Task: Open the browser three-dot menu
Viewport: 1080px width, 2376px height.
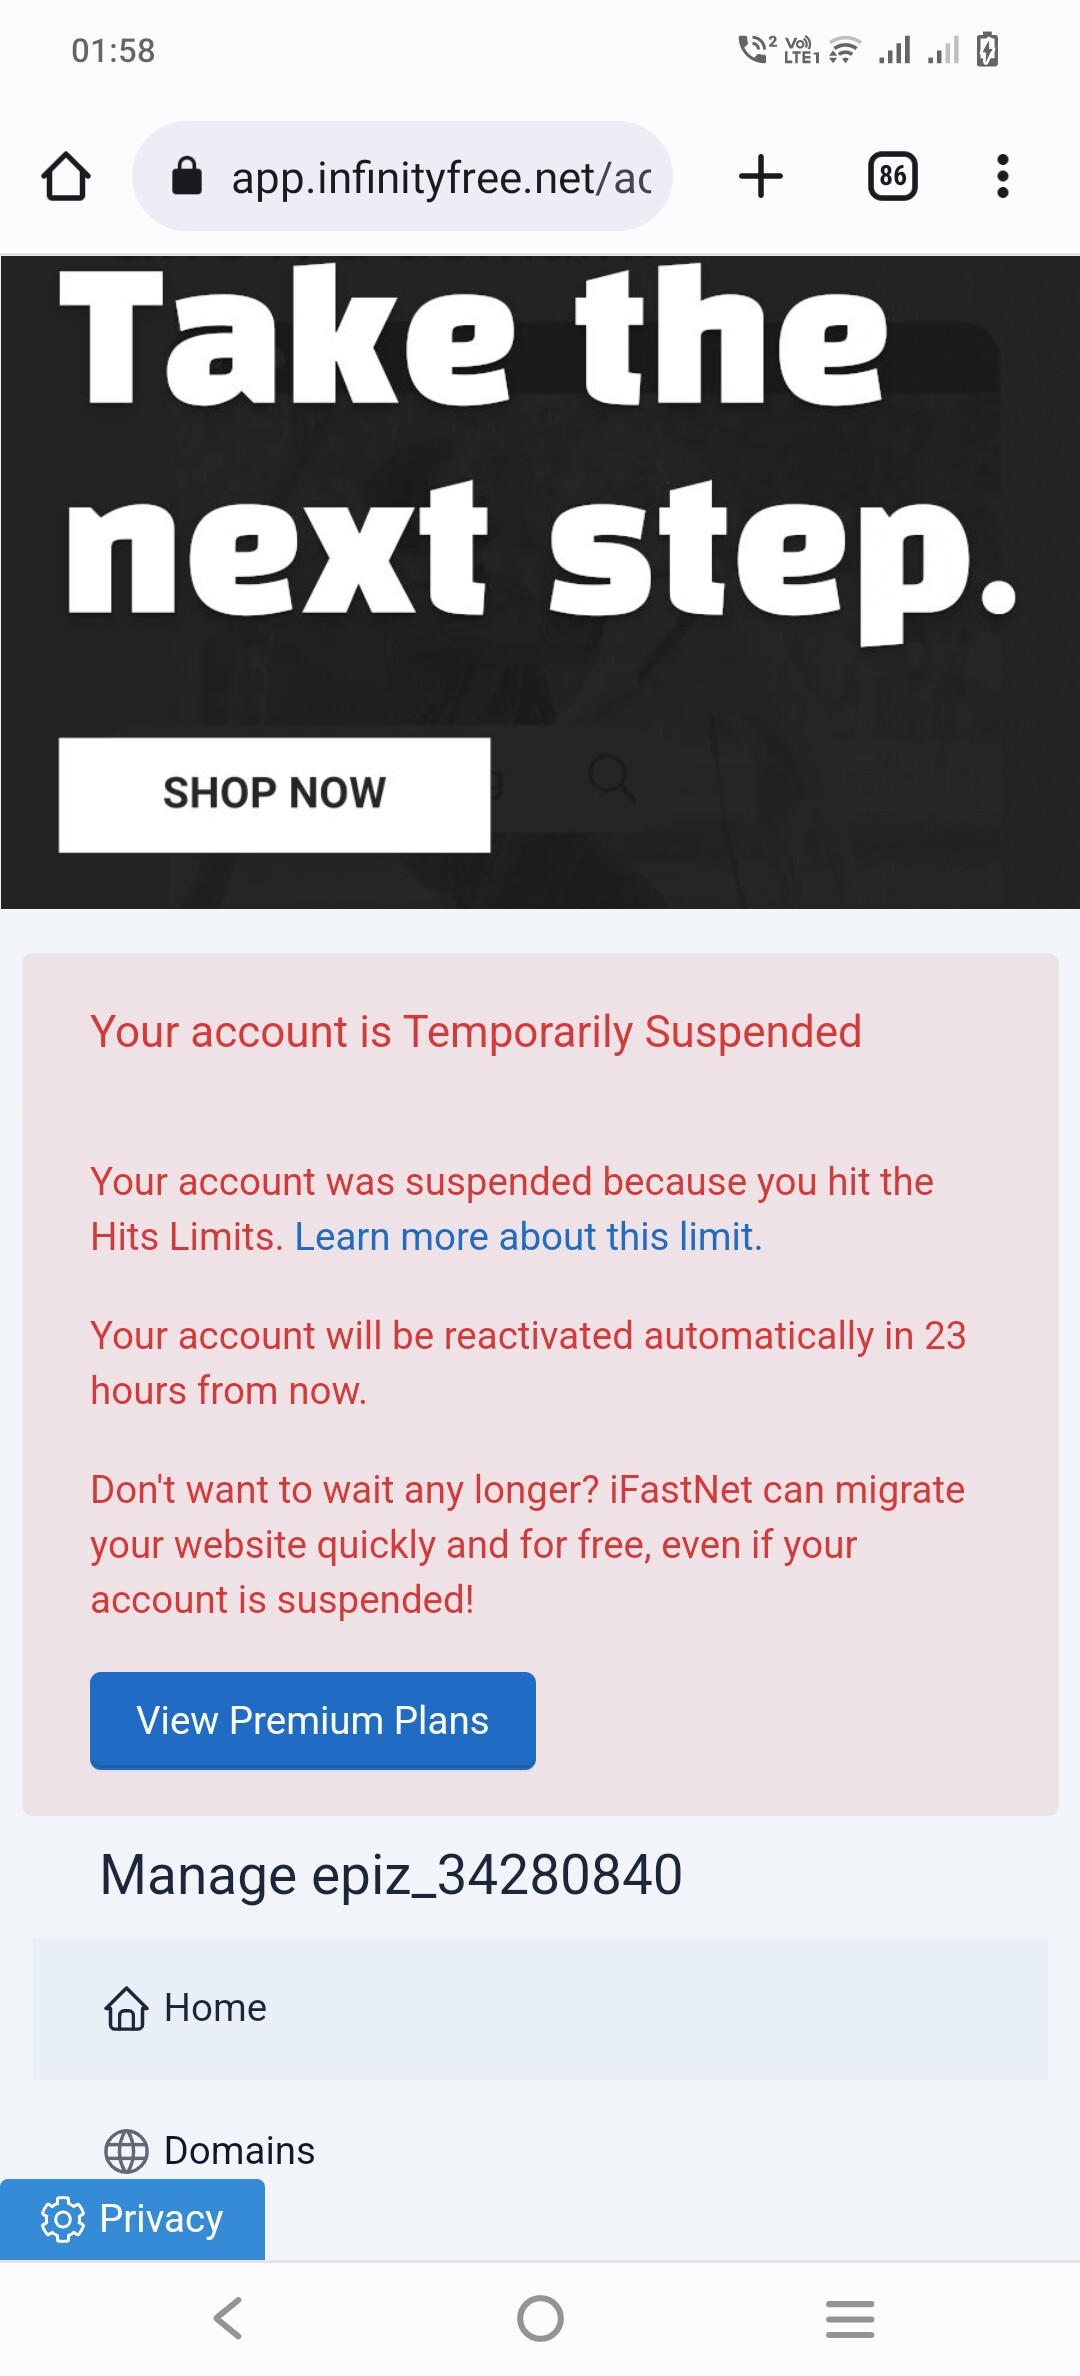Action: tap(1002, 177)
